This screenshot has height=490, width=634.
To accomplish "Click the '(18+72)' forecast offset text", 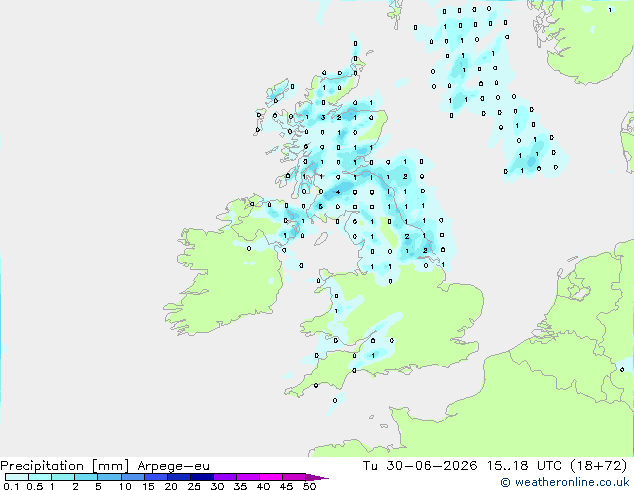I will [x=598, y=466].
